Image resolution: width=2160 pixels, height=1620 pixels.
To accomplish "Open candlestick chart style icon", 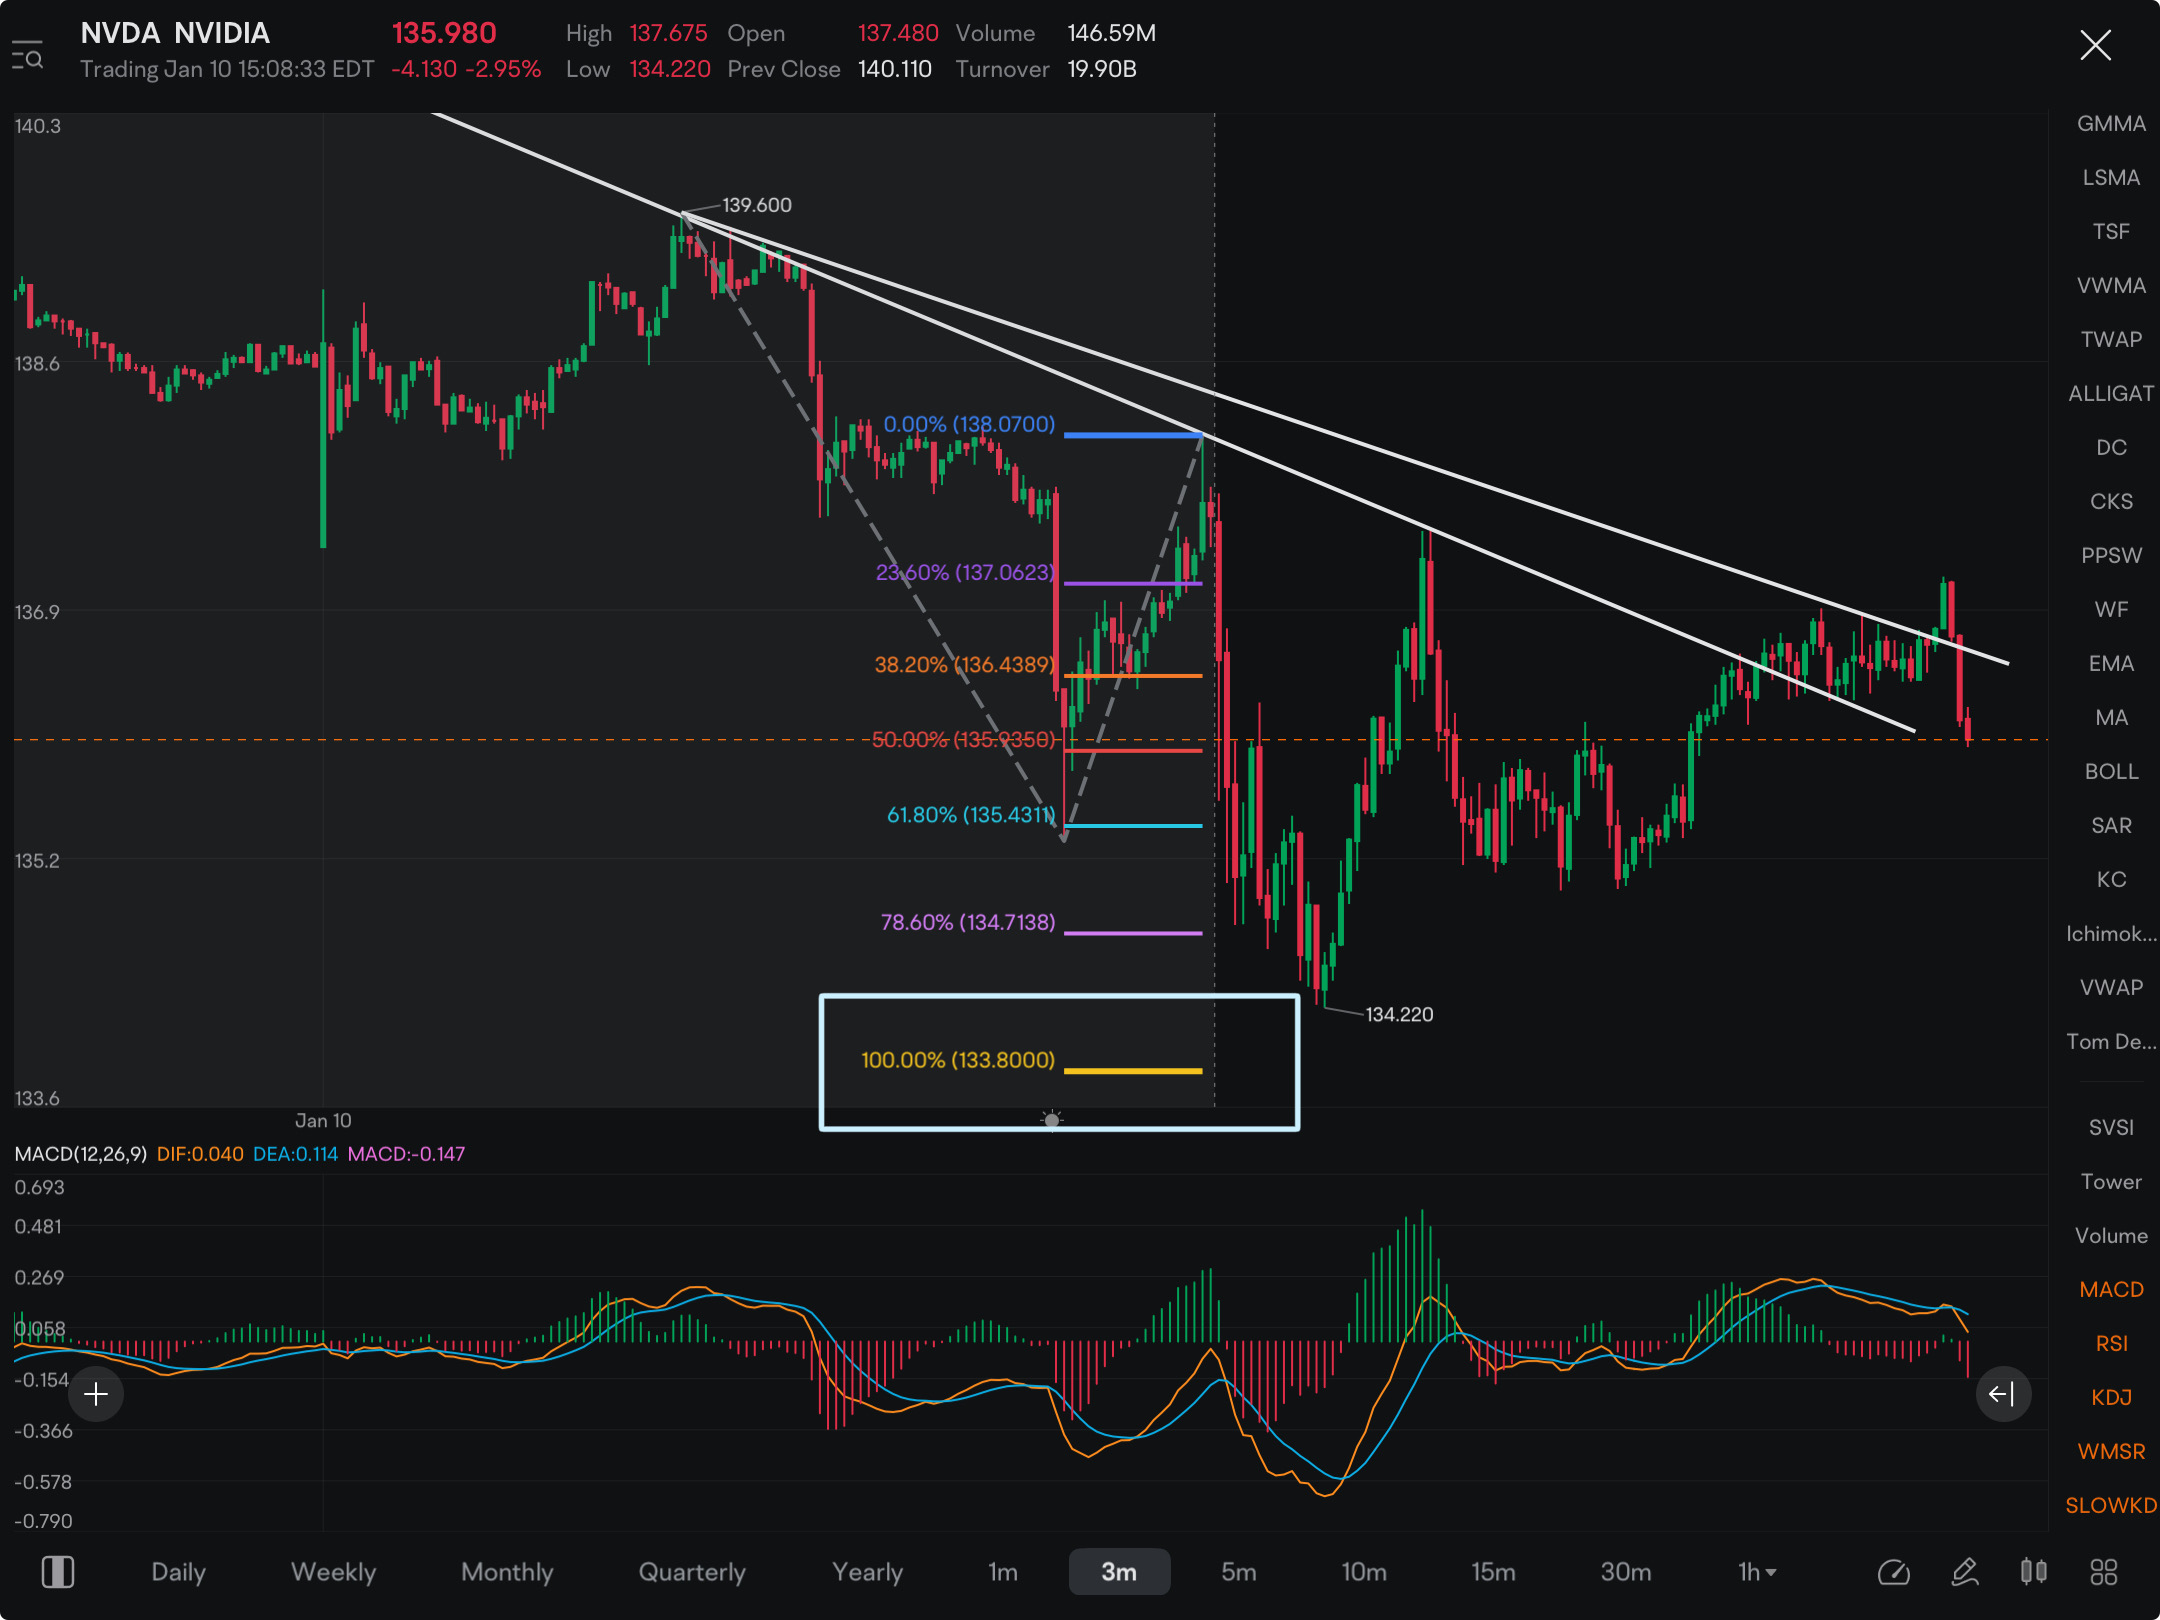I will click(x=2033, y=1572).
